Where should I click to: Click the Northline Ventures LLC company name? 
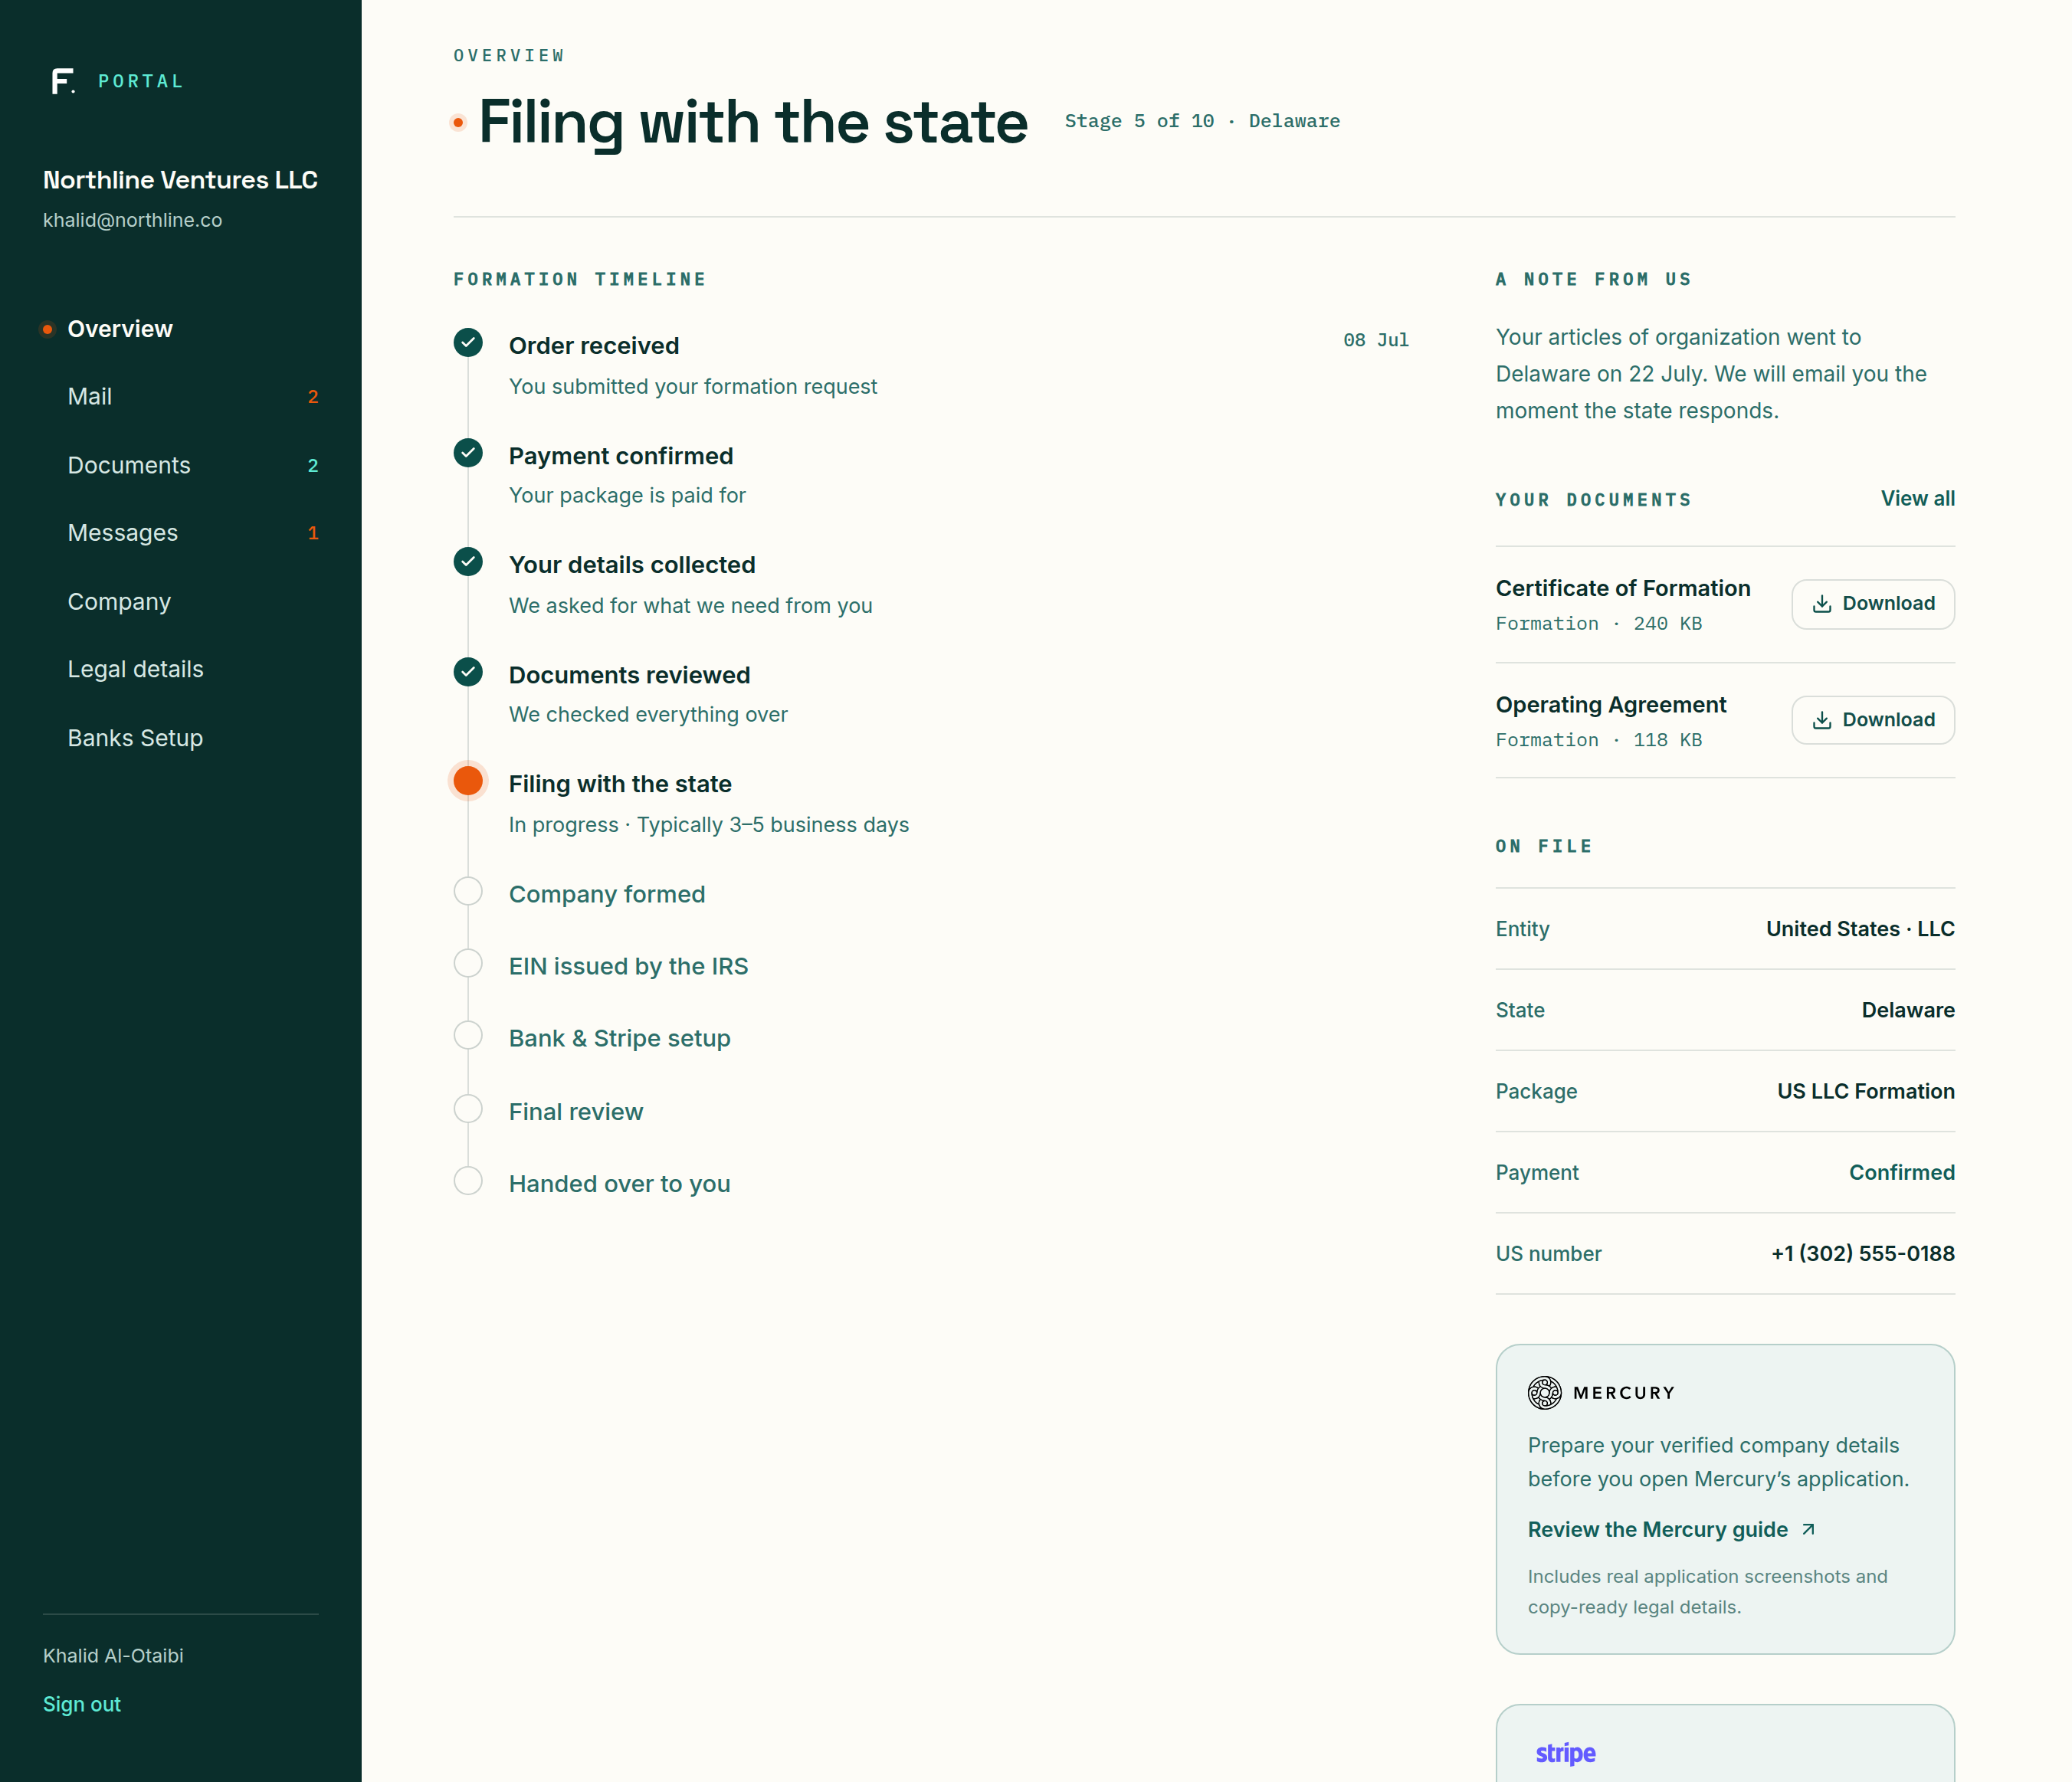(180, 180)
